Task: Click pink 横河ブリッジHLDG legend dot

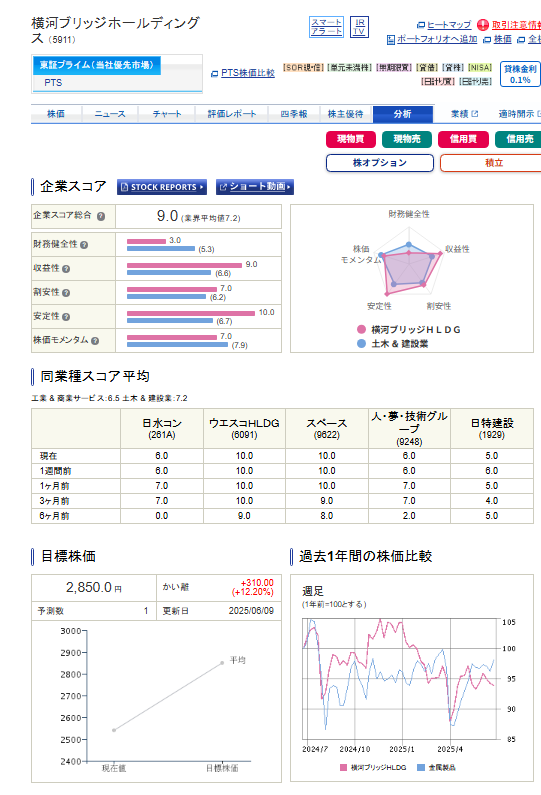Action: click(x=362, y=330)
